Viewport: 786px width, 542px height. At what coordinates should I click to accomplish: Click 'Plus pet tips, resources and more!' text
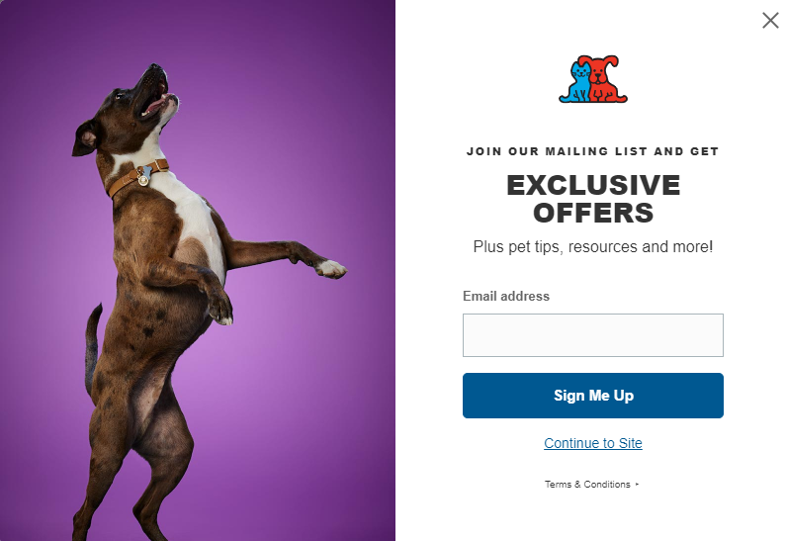coord(593,247)
